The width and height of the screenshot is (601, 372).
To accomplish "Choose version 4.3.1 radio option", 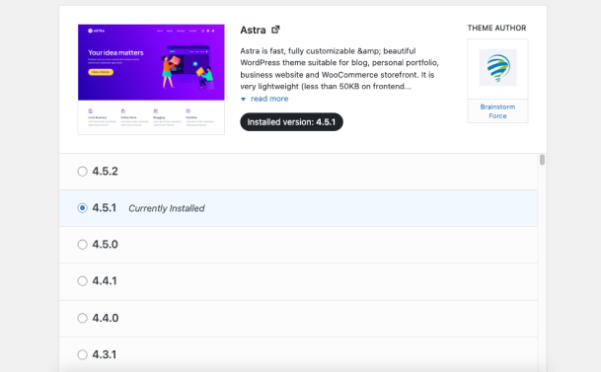I will click(82, 354).
